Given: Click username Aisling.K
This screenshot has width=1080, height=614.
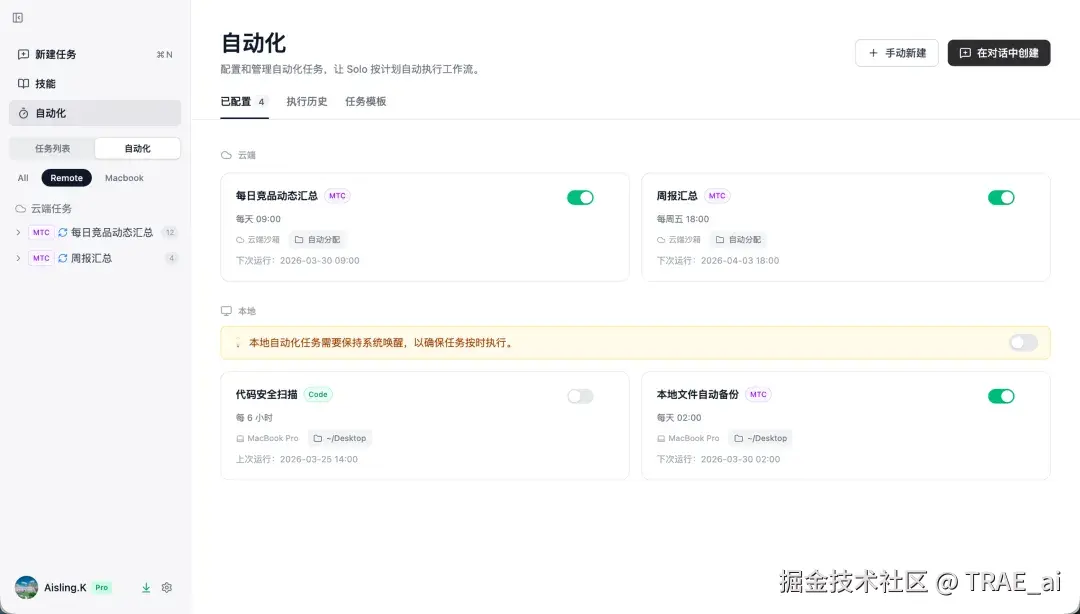Looking at the screenshot, I should point(65,588).
